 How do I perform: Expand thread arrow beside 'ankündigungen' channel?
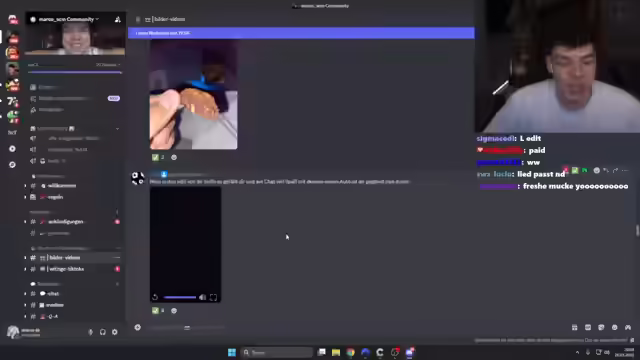[x=25, y=222]
